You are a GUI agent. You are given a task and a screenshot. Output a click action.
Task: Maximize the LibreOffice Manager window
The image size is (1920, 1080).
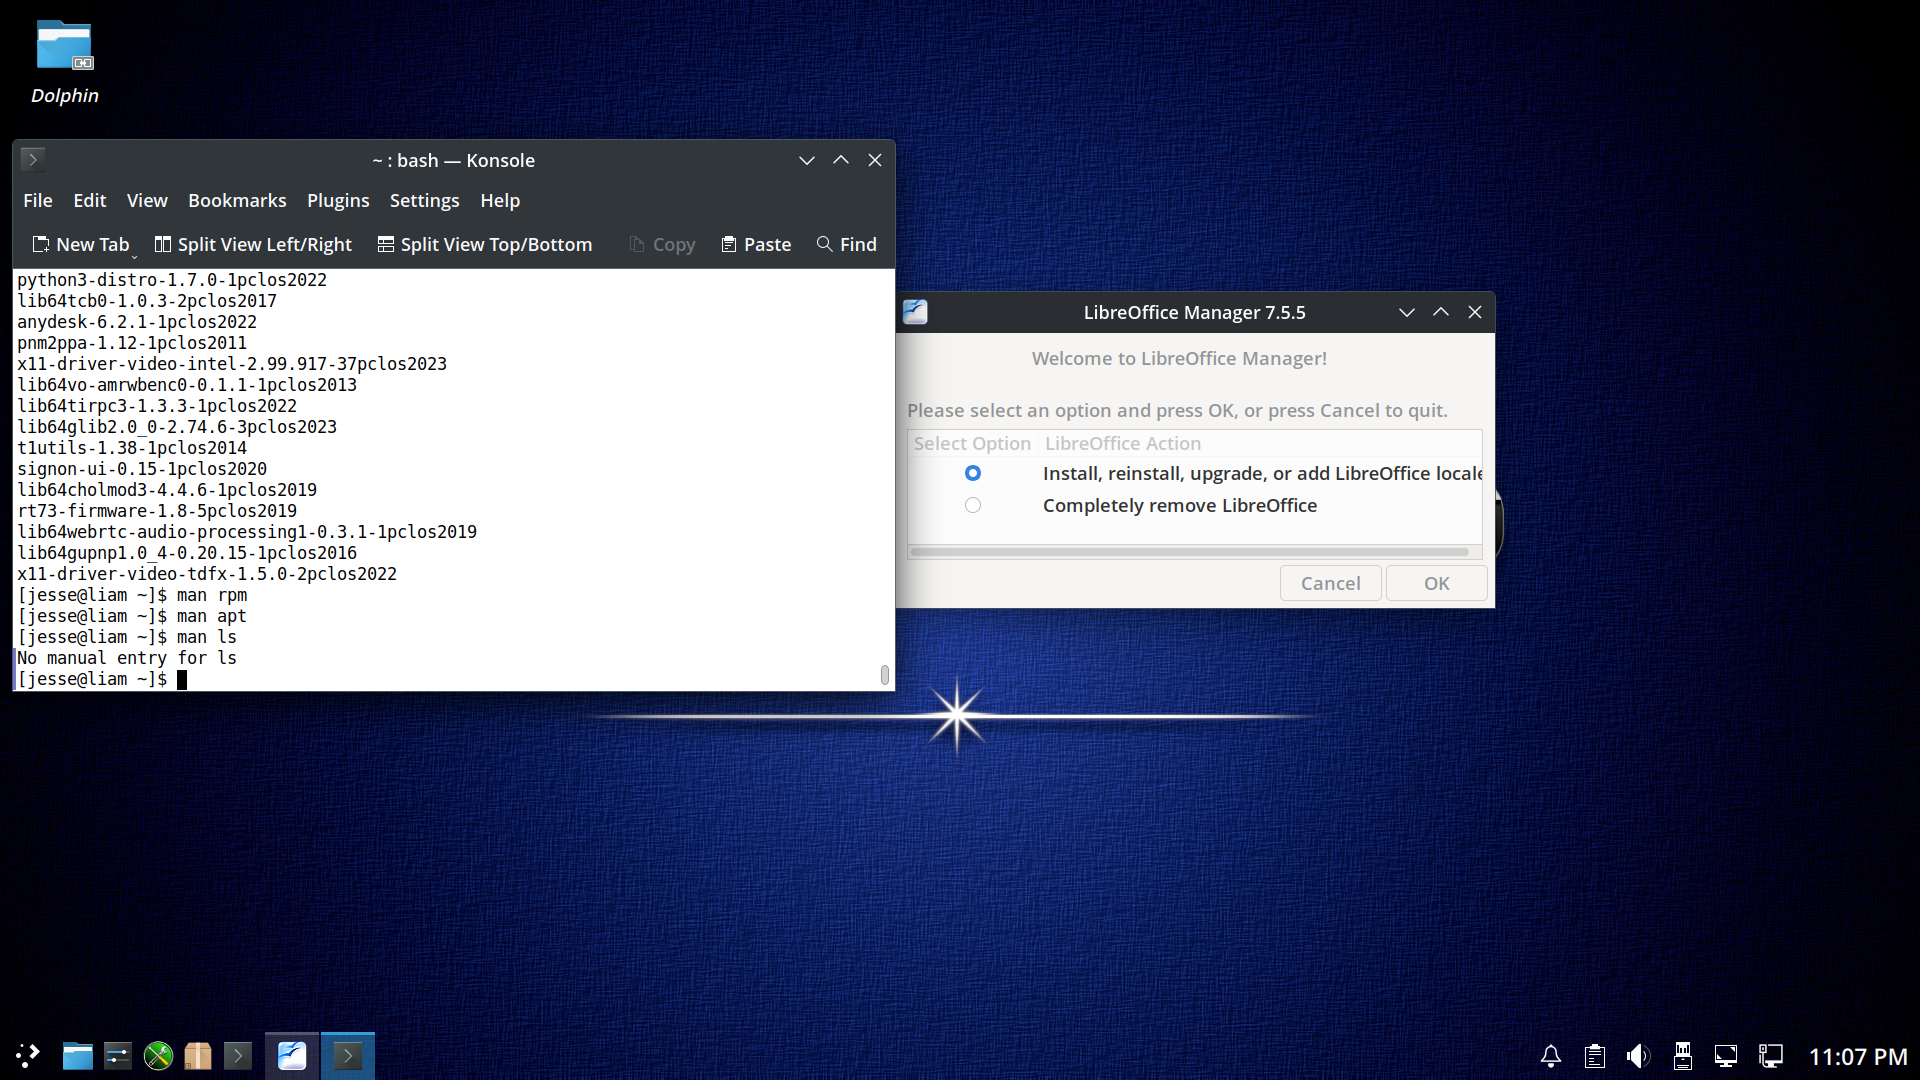[1441, 312]
